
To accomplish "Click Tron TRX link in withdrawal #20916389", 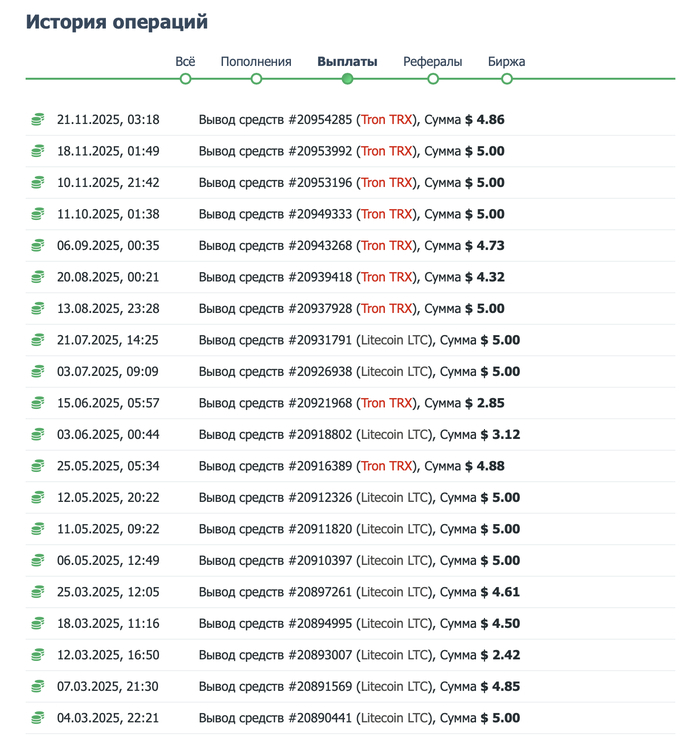I will point(387,466).
